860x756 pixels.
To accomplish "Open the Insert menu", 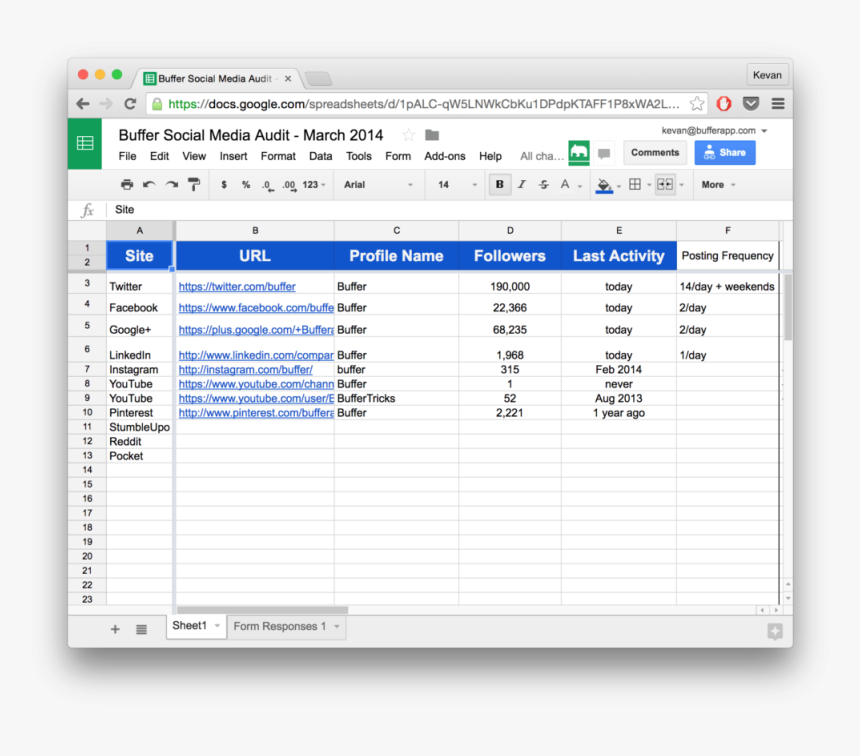I will (234, 156).
